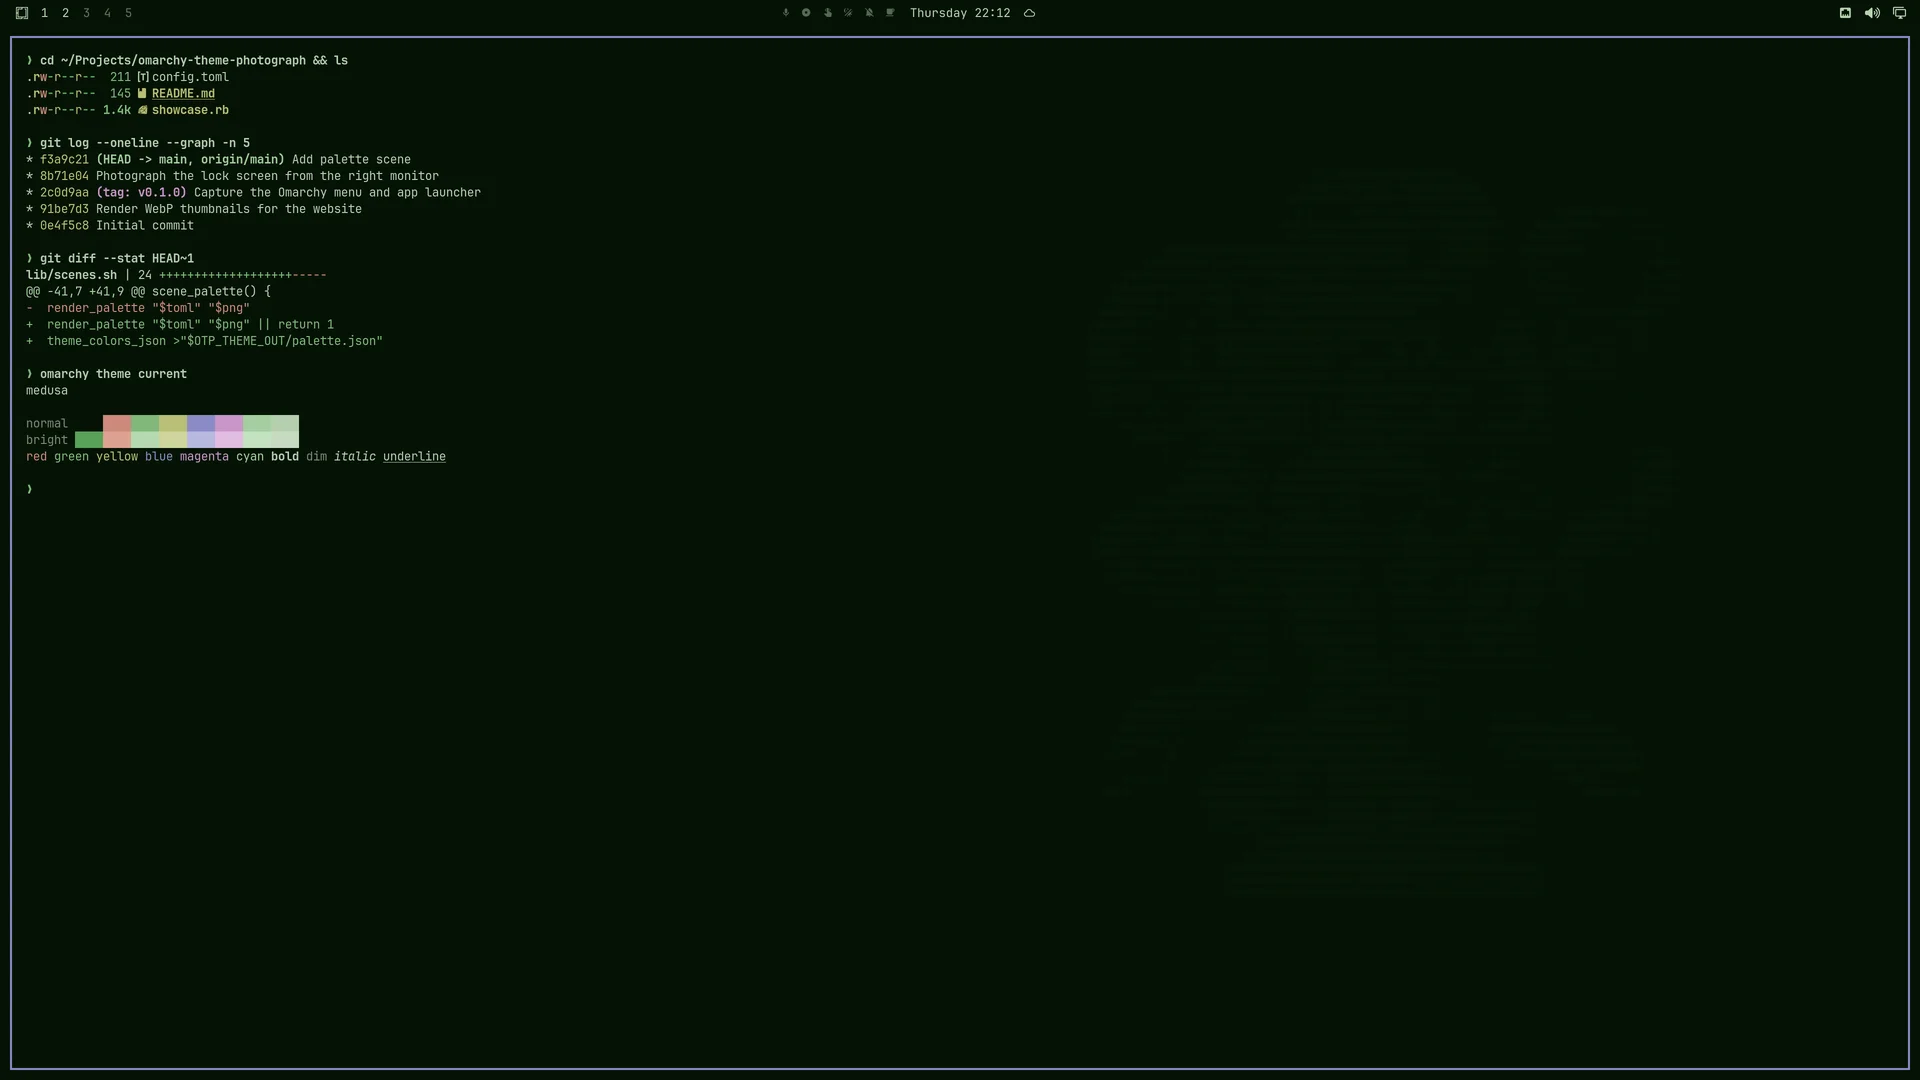
Task: Click the red normal color swatch
Action: [x=117, y=423]
